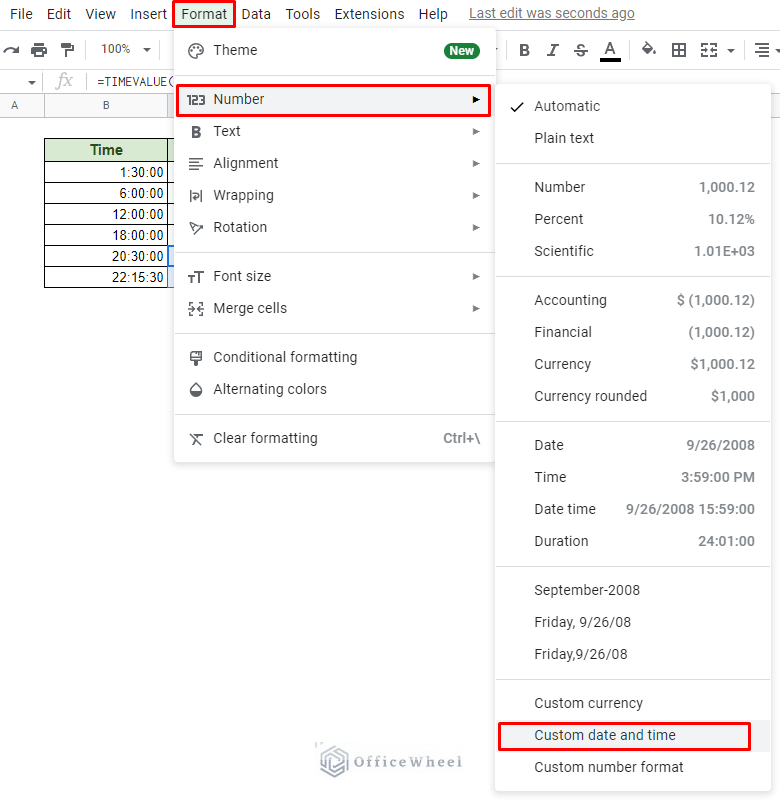The image size is (780, 800).
Task: Choose Alternating colors
Action: 334,389
